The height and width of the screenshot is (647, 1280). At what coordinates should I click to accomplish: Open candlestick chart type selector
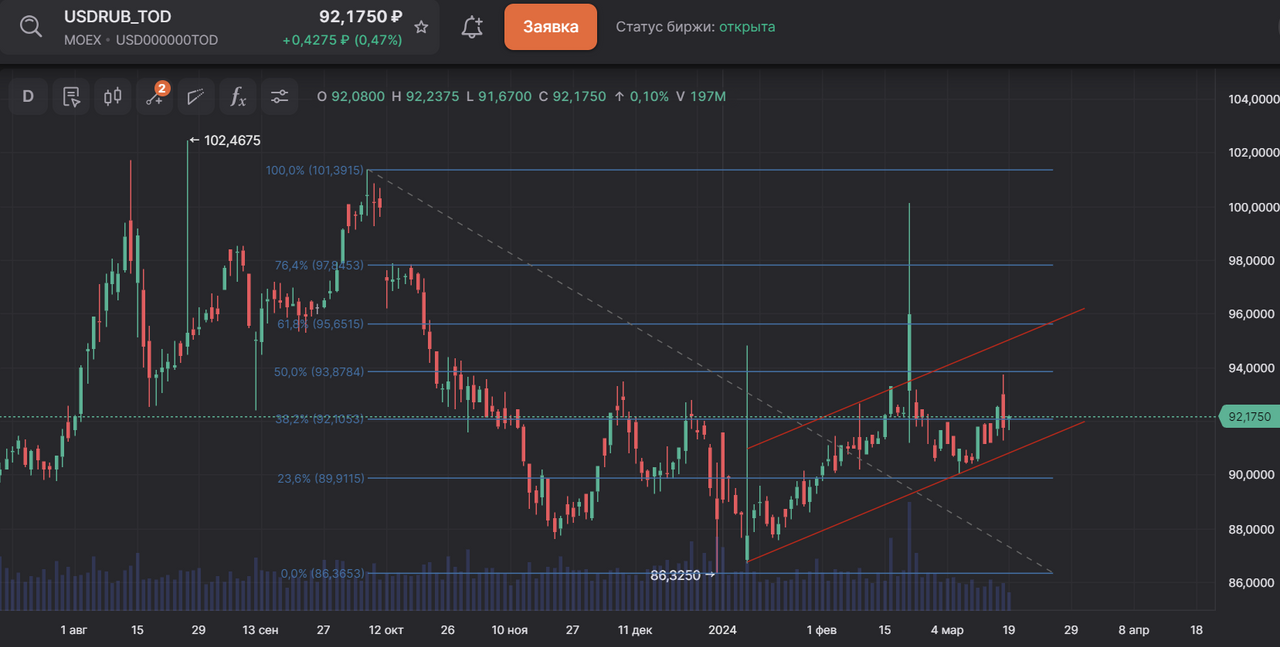point(113,97)
